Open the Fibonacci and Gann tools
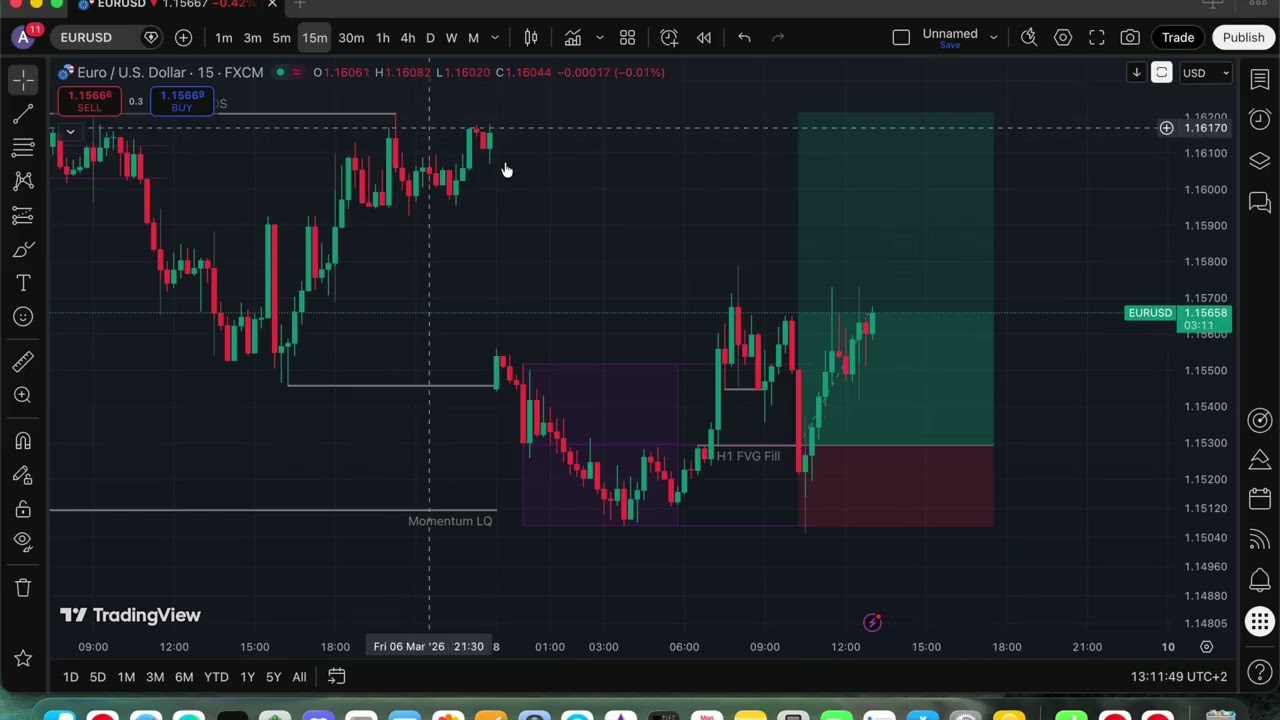The image size is (1280, 720). pos(23,148)
